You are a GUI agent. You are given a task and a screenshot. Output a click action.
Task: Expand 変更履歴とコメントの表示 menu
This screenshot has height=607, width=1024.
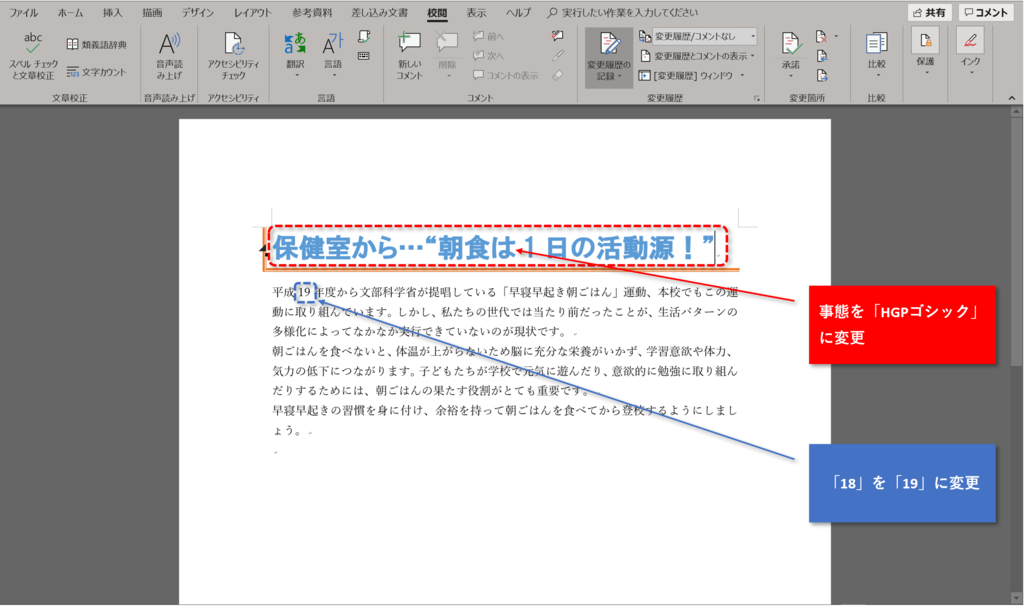coord(696,56)
